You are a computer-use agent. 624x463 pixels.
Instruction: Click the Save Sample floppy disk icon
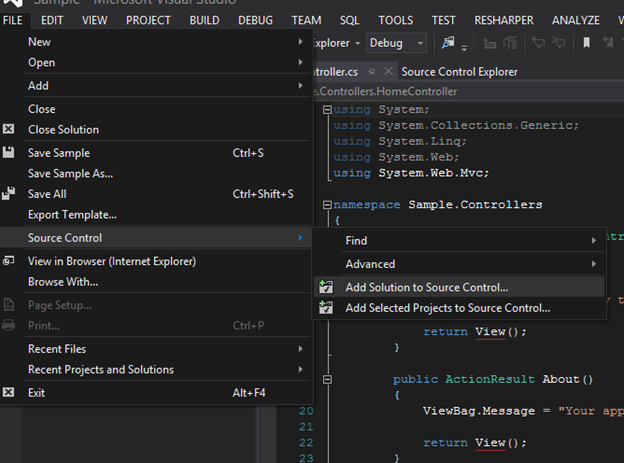pos(8,152)
